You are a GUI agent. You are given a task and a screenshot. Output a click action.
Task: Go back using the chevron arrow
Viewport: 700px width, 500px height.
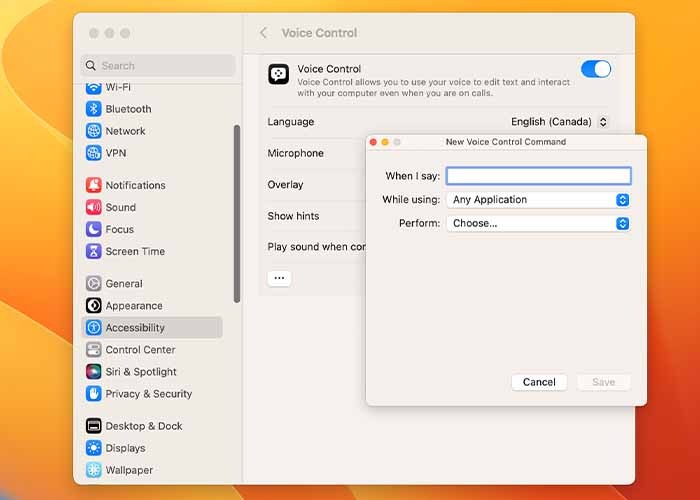point(263,33)
